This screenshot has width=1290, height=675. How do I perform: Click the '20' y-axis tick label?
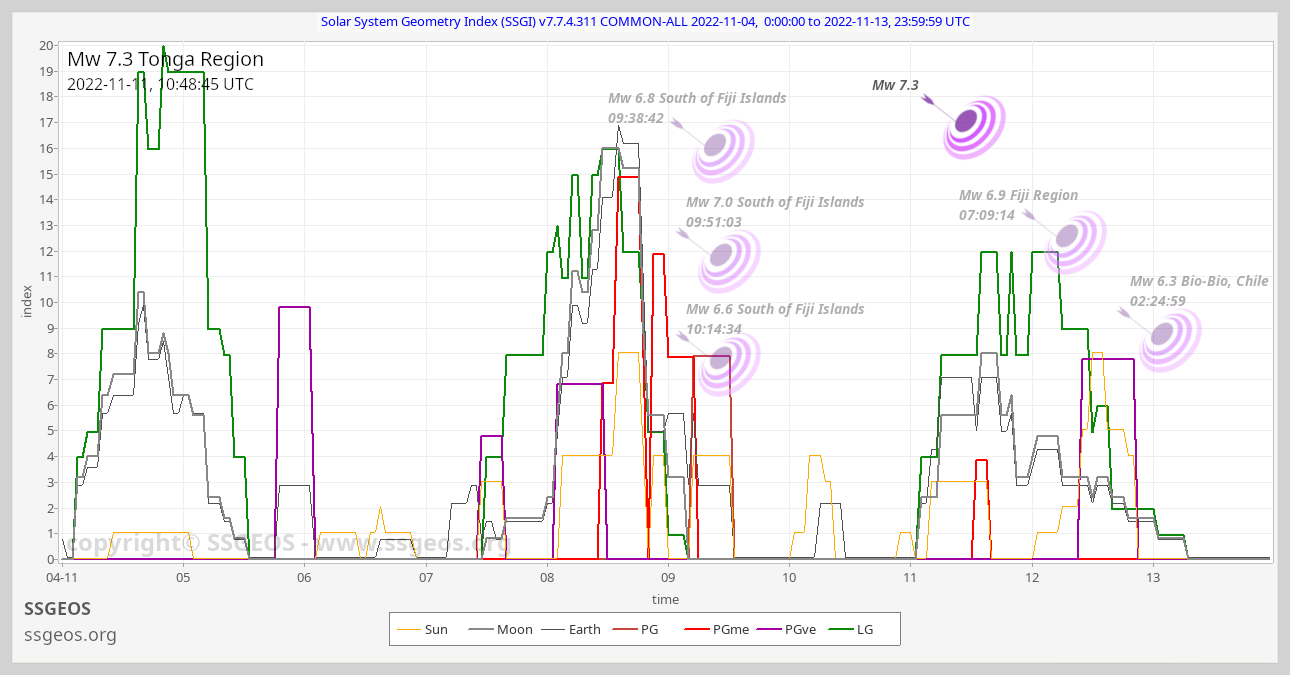pos(47,45)
